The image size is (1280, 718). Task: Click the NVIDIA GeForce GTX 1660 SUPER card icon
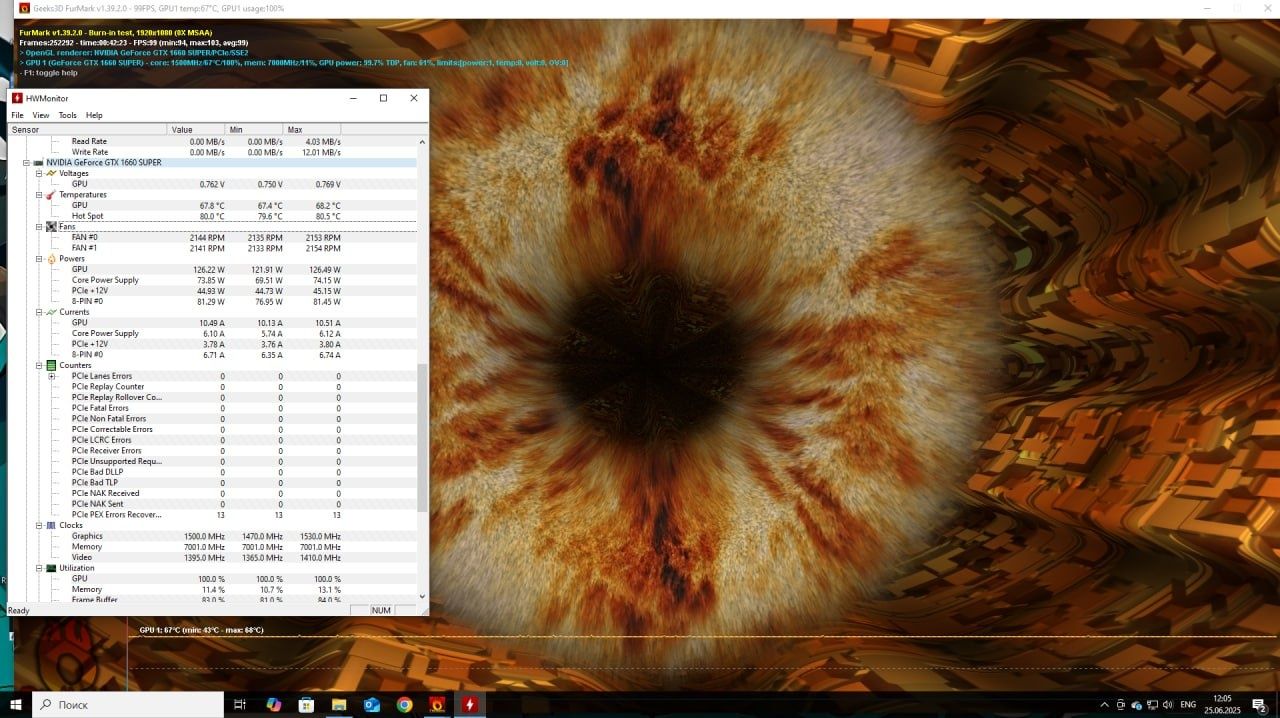38,163
